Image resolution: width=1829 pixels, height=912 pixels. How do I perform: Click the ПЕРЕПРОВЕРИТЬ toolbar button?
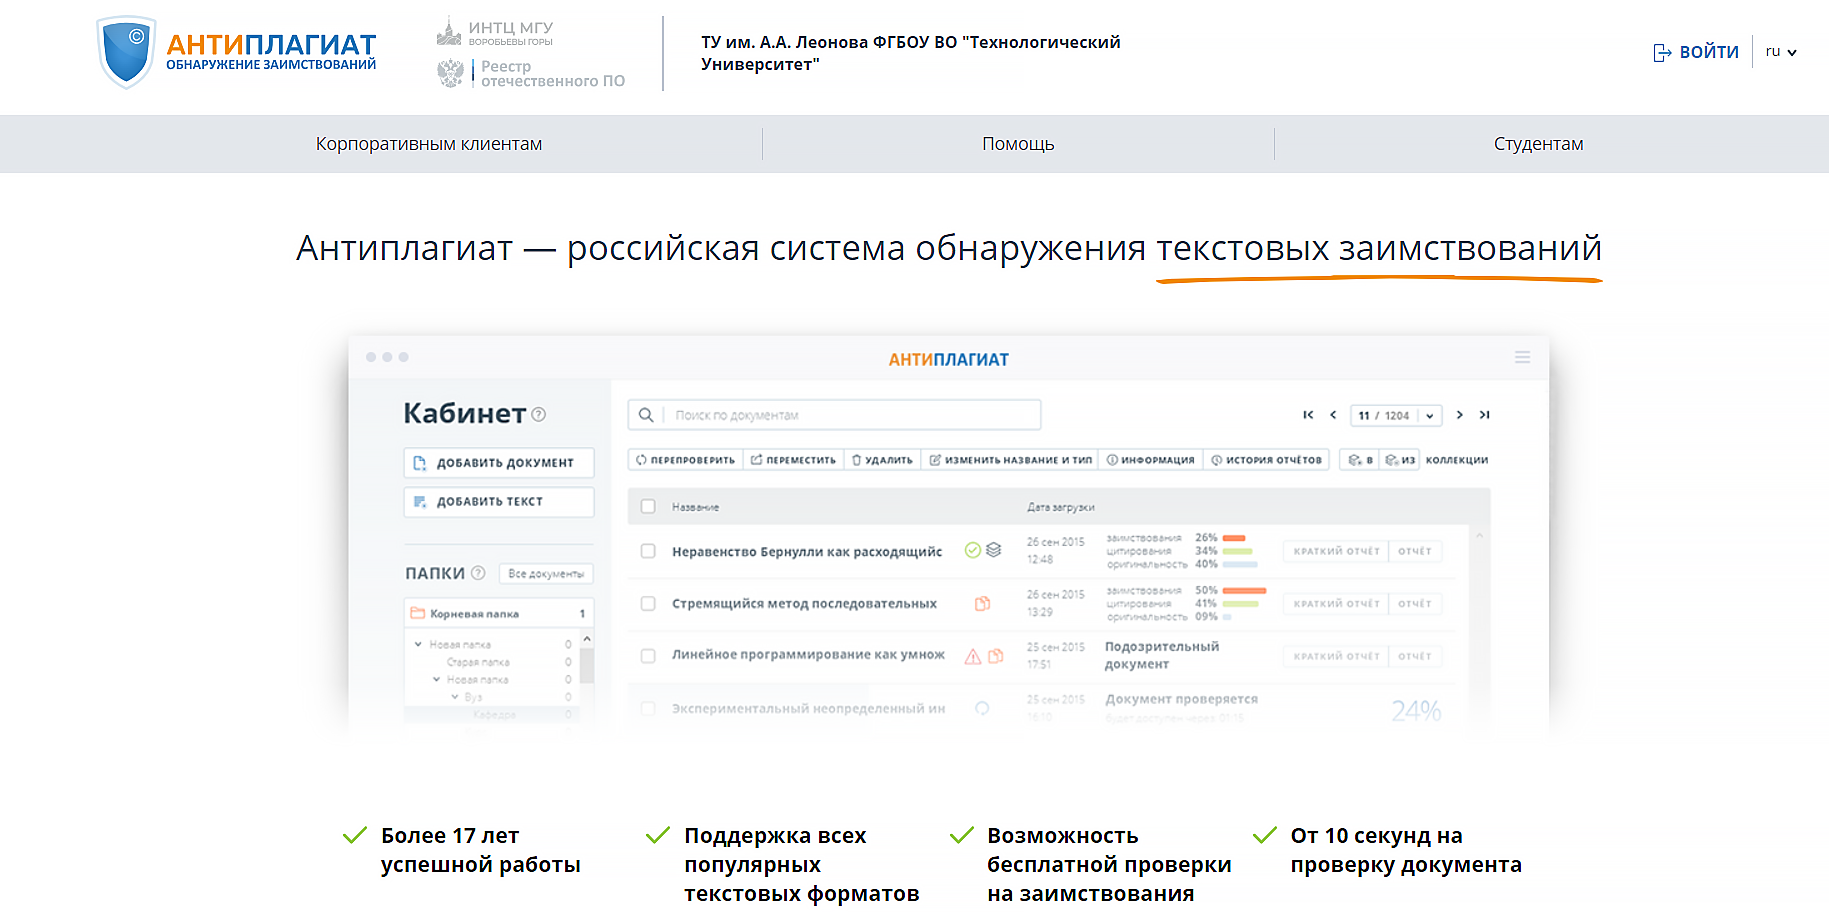tap(686, 460)
